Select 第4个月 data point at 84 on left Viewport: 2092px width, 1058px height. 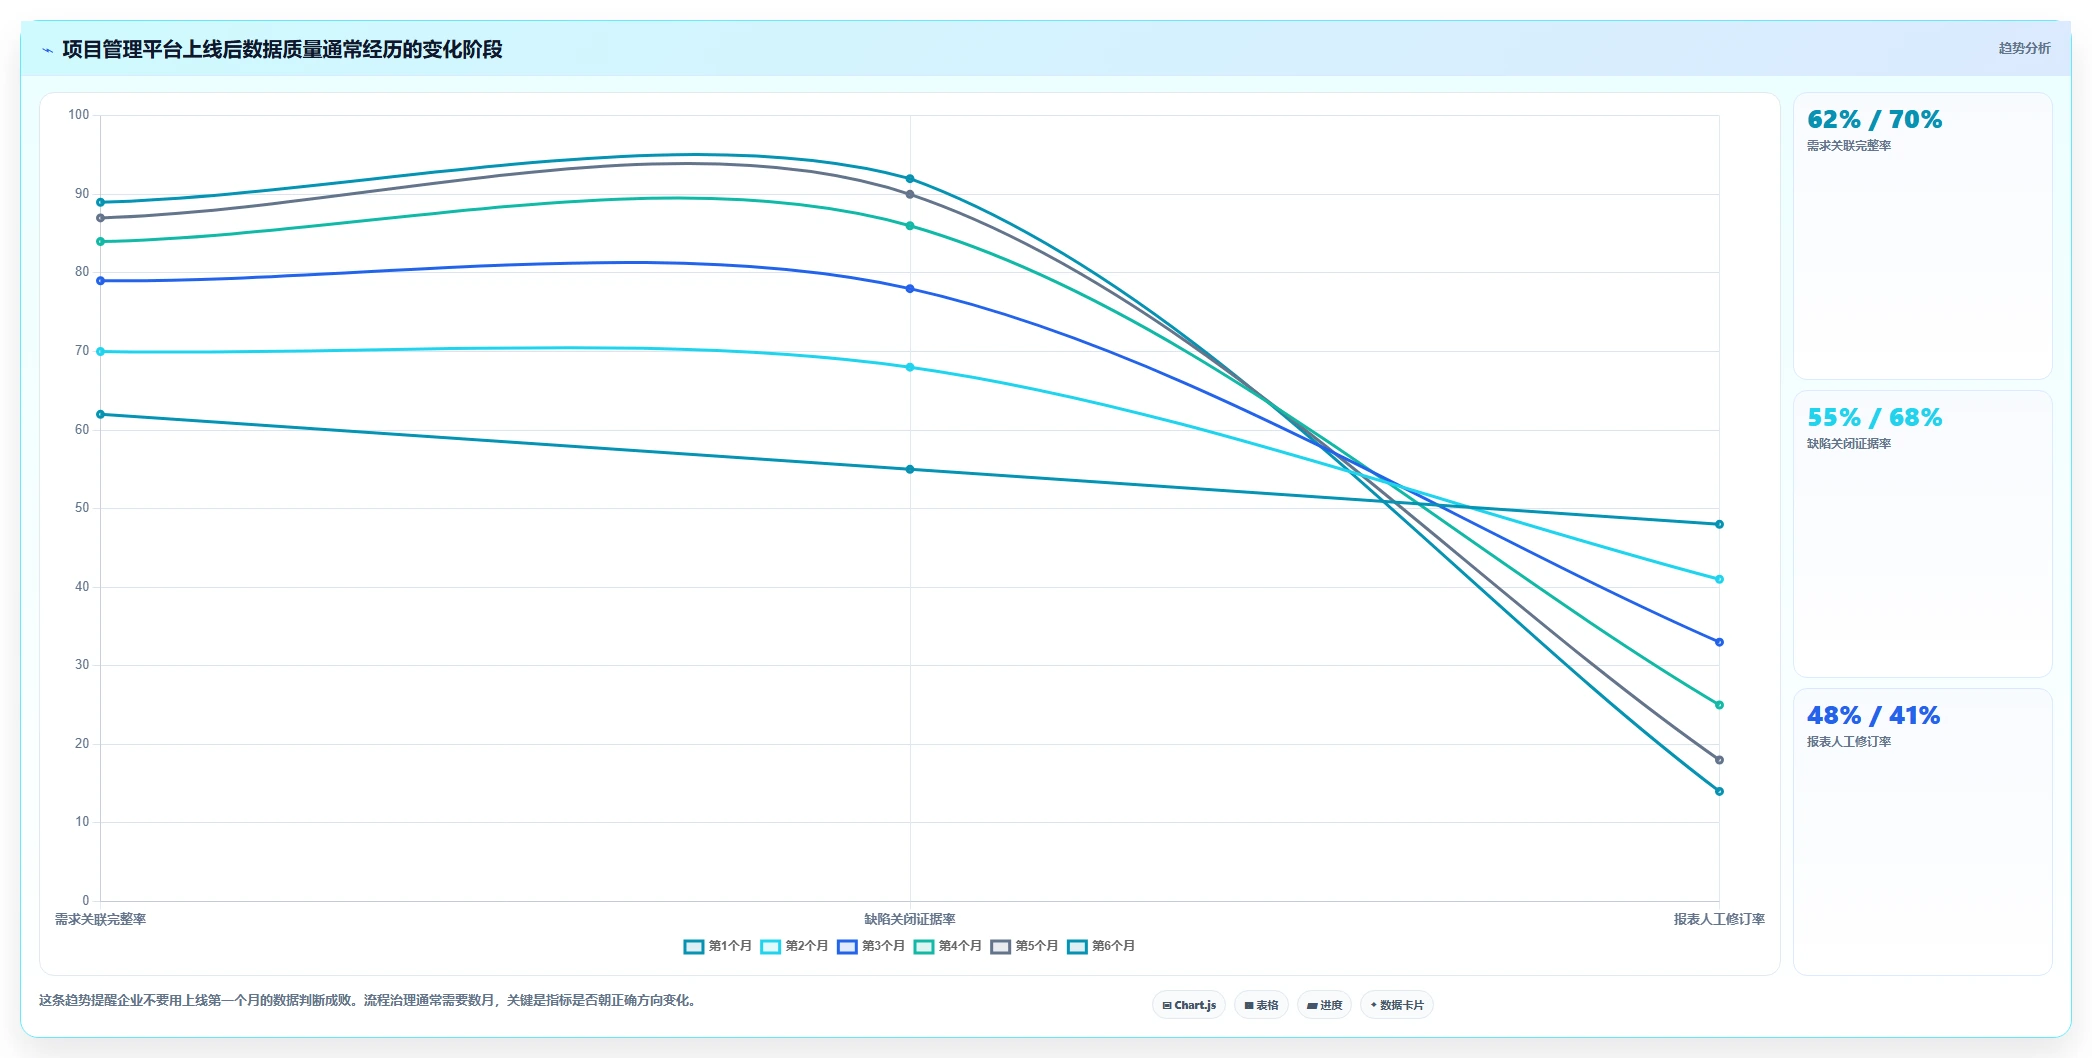tap(100, 241)
